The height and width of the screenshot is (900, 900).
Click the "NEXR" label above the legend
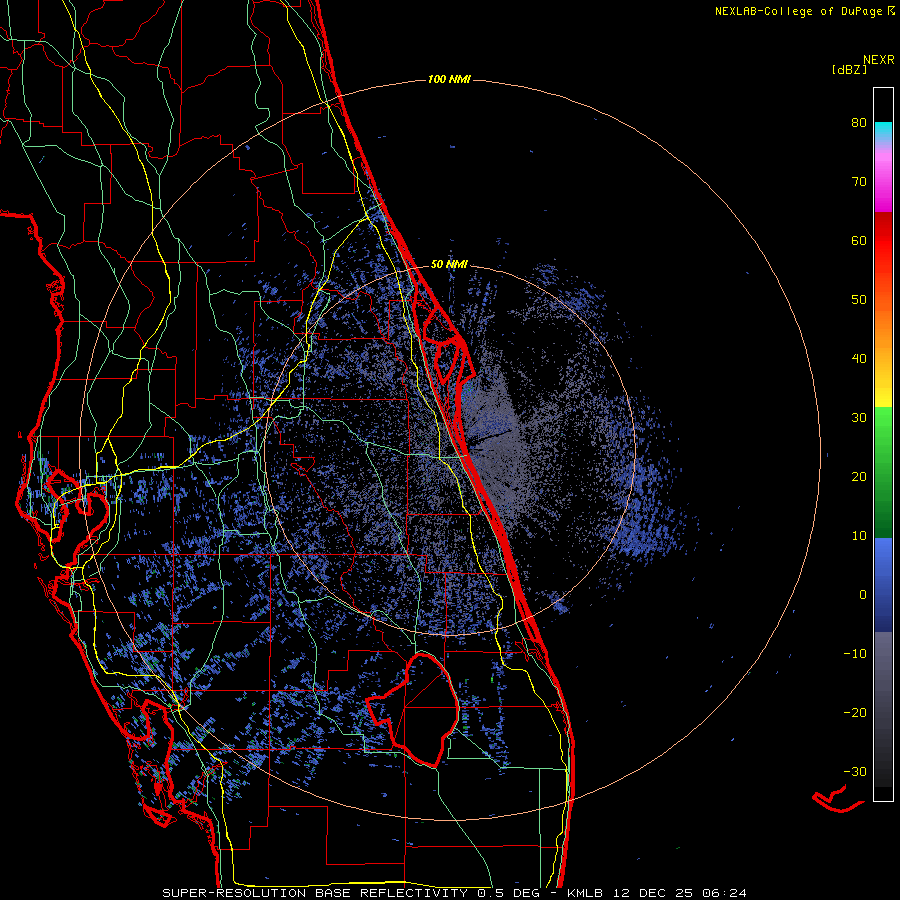(879, 60)
